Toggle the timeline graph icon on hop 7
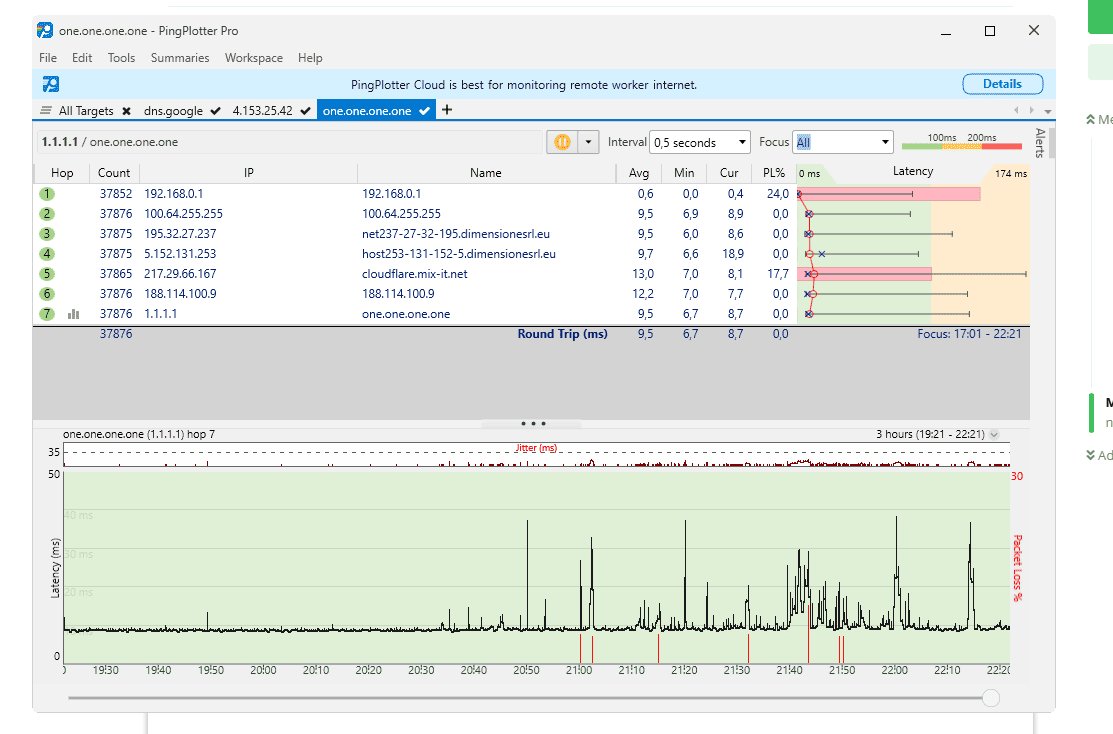This screenshot has width=1113, height=734. point(73,314)
